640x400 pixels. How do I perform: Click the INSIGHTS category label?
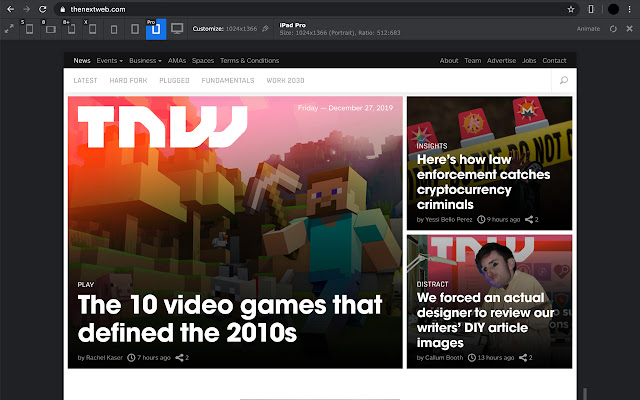pos(432,146)
